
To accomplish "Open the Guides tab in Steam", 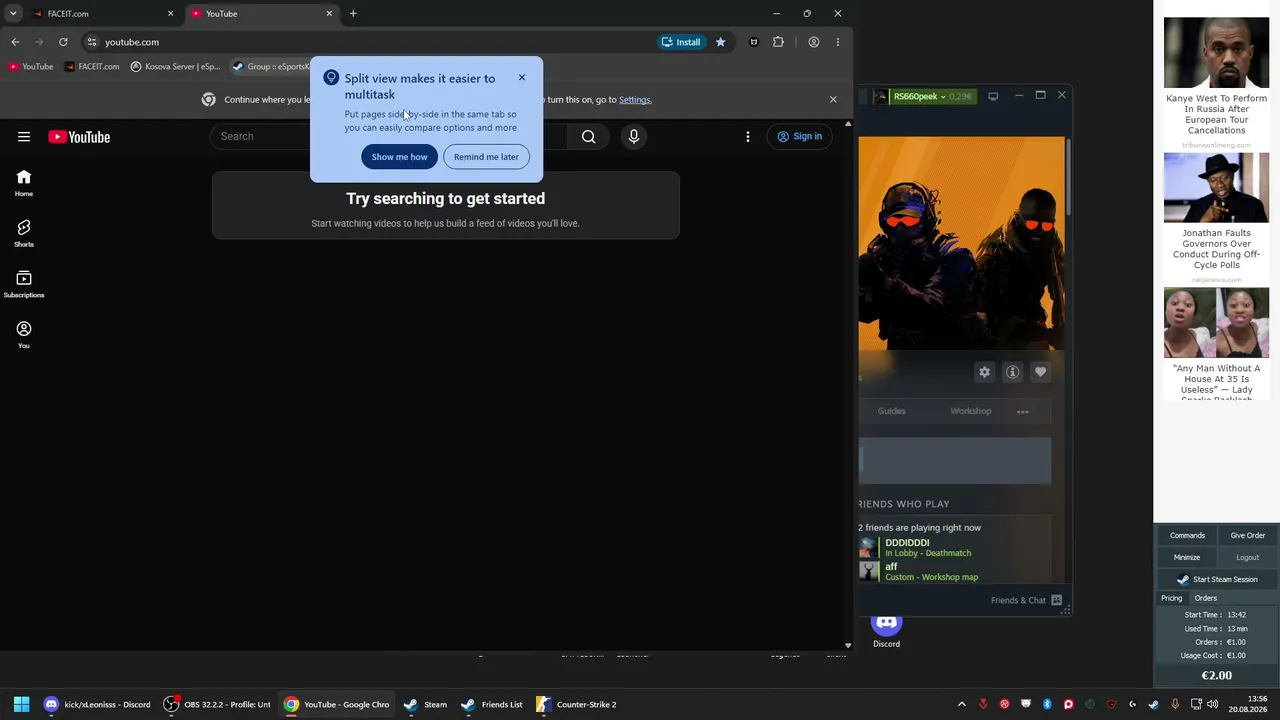I will [x=892, y=411].
